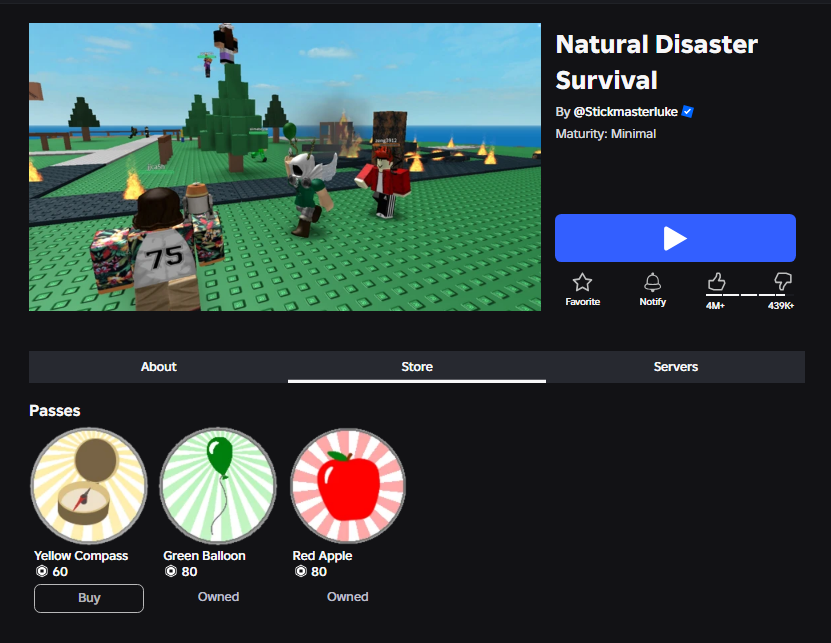Click the Notify bell icon
Viewport: 831px width, 643px height.
(652, 282)
